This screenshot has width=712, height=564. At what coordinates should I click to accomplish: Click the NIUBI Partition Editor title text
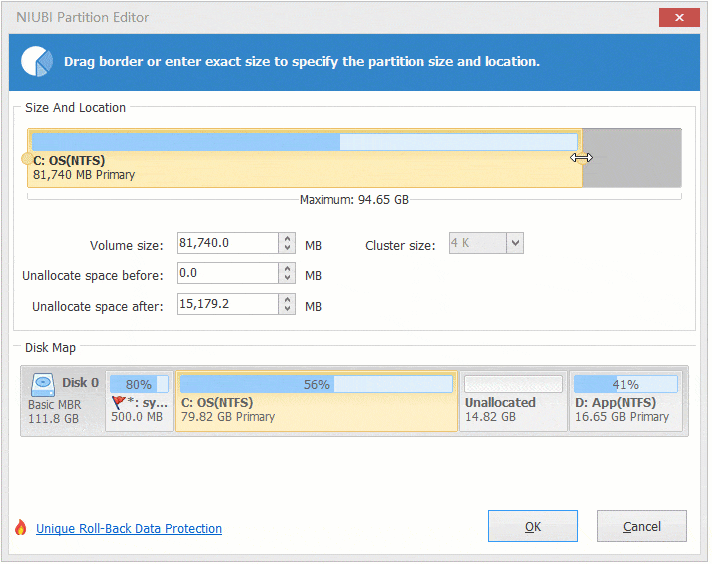tap(83, 17)
